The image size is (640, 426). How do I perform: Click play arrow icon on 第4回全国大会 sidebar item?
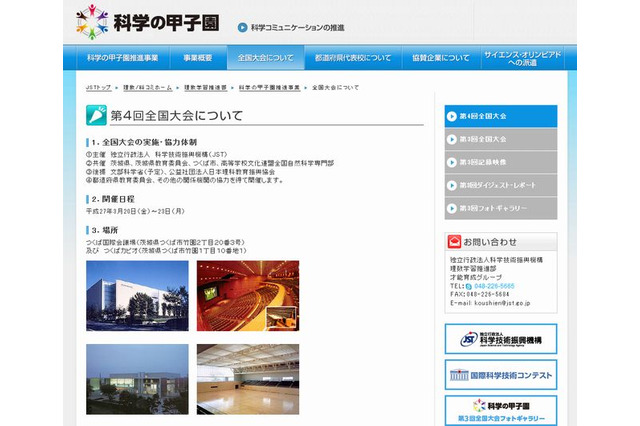[x=451, y=116]
